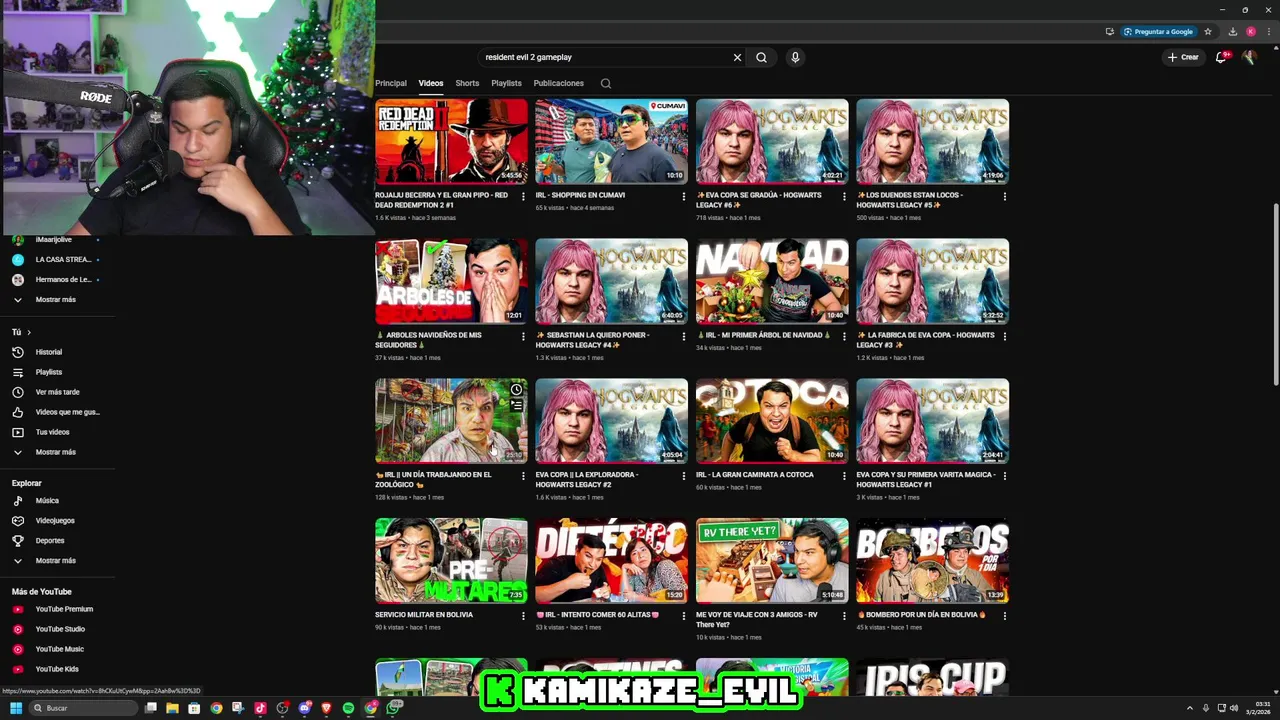Switch to the Shorts tab
The image size is (1280, 720).
pos(467,84)
